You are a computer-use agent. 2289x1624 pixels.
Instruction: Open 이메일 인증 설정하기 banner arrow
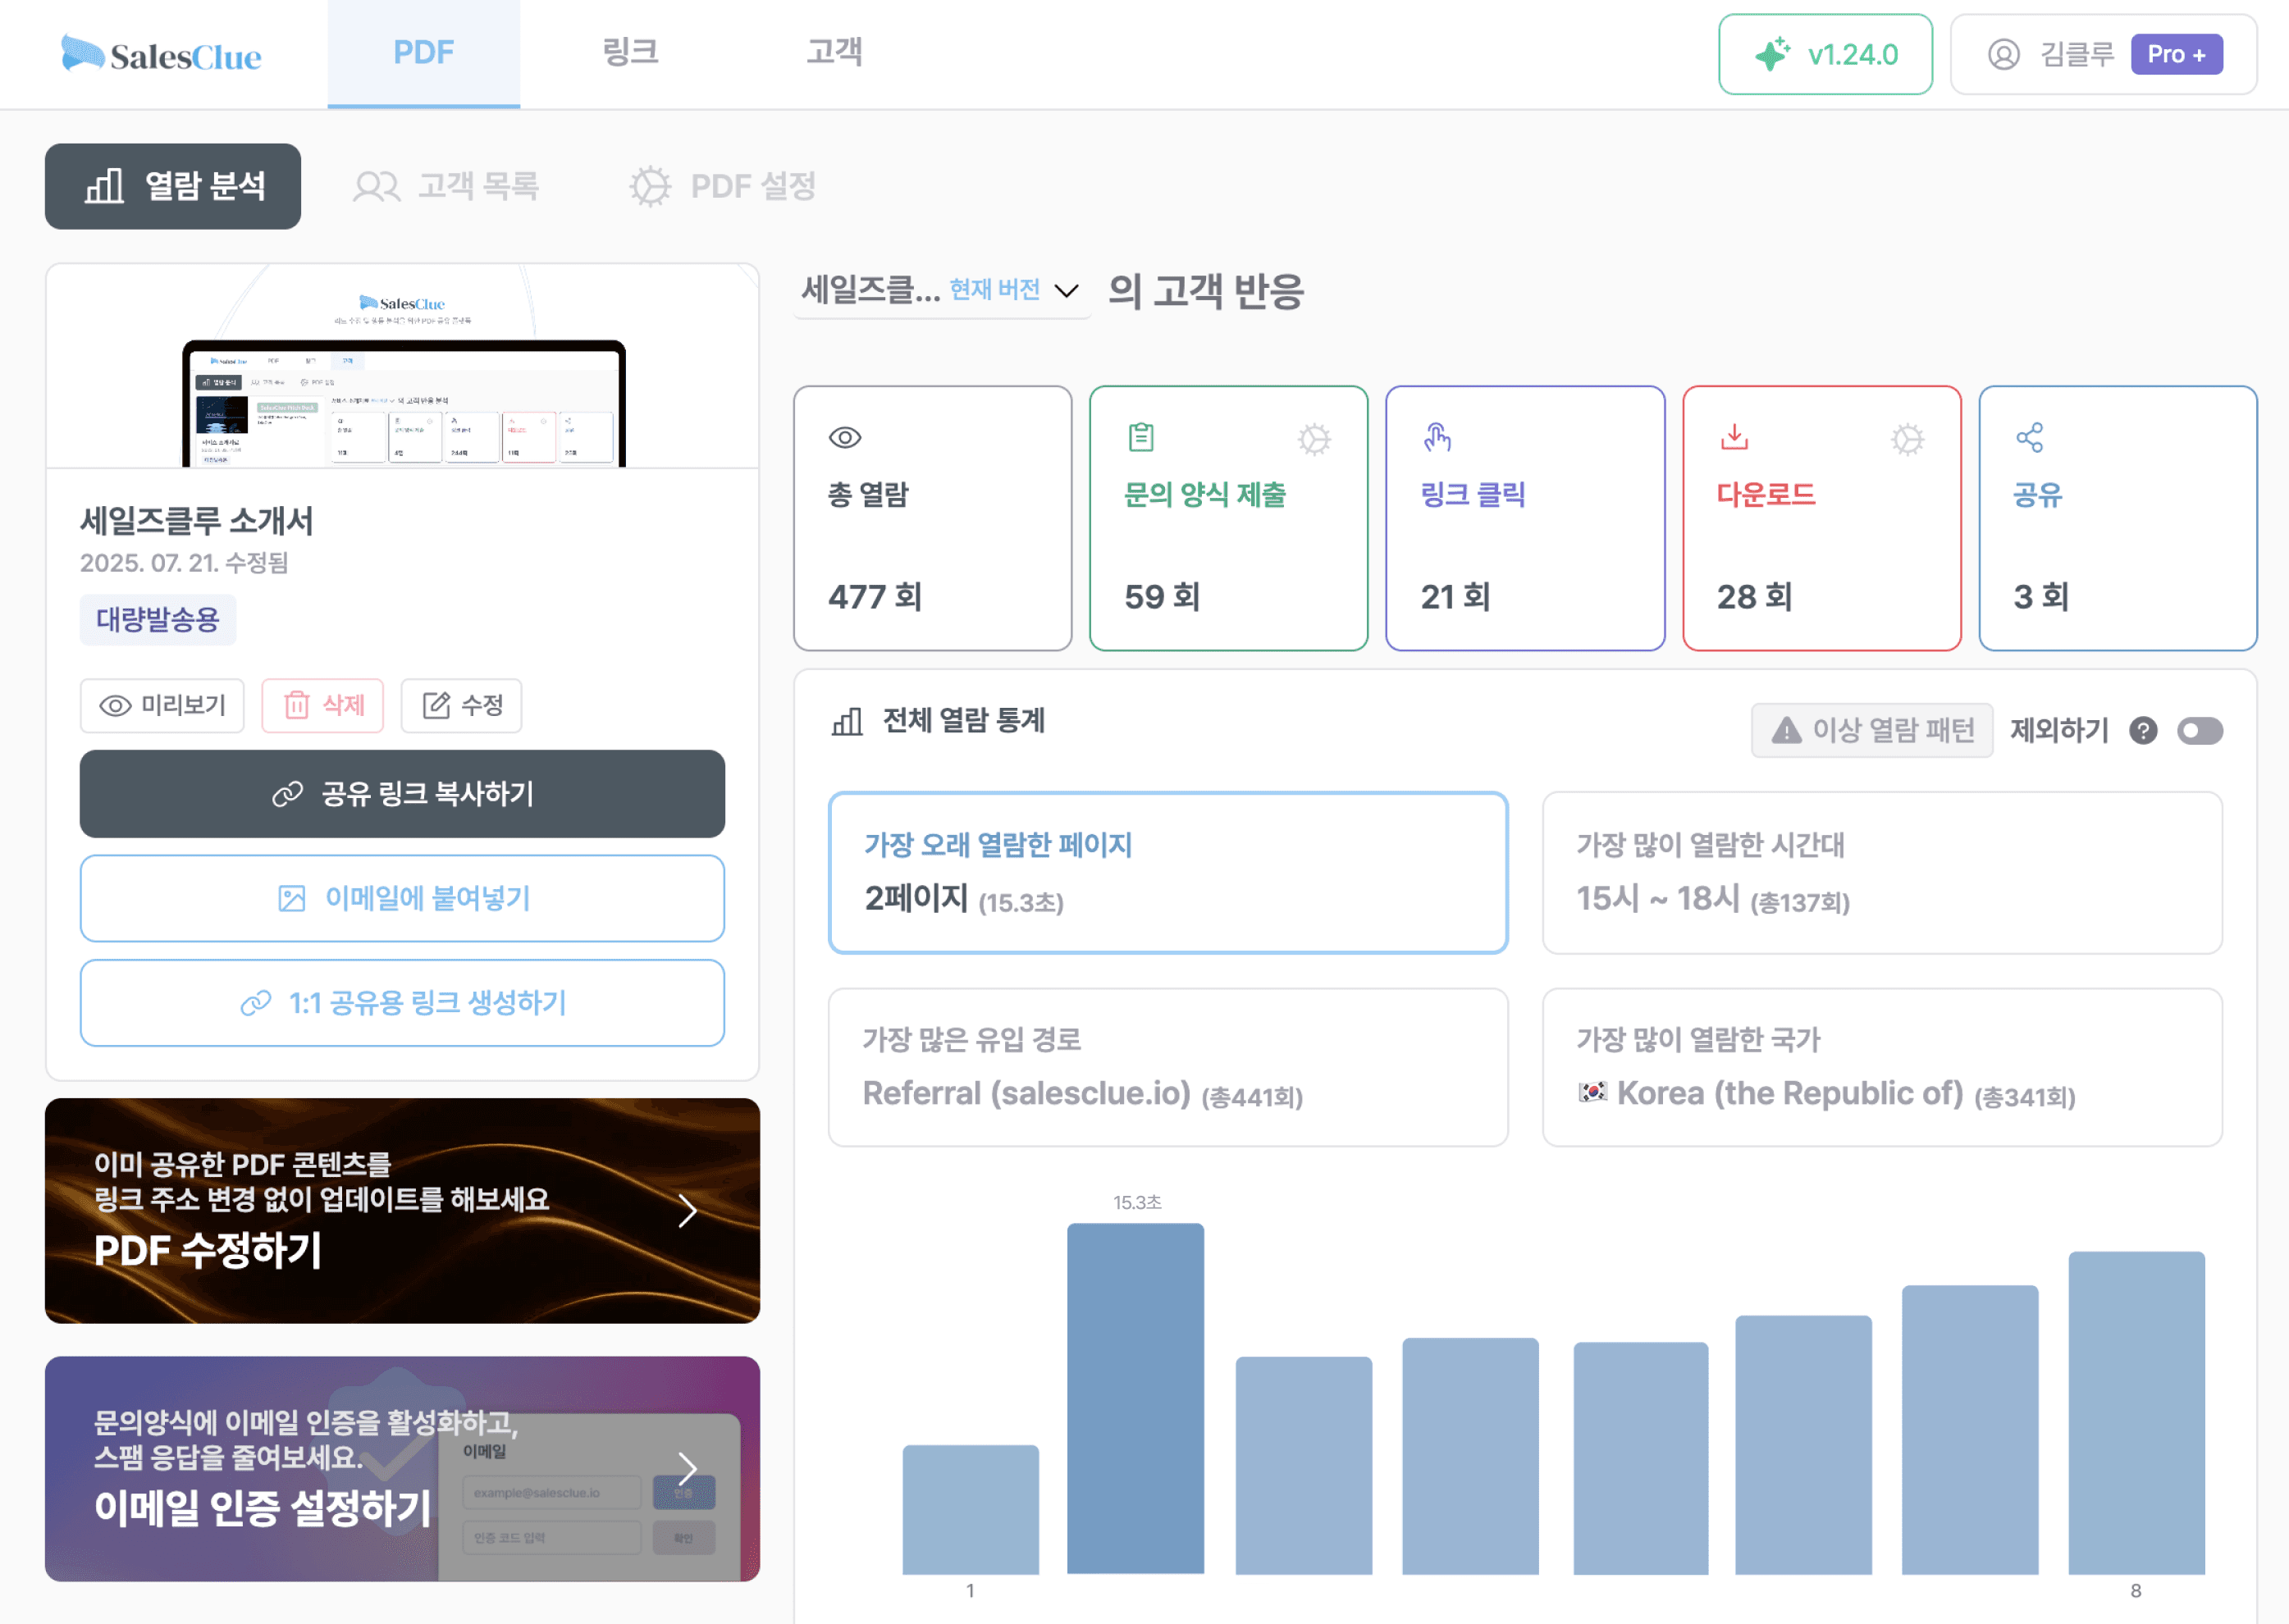(x=687, y=1468)
